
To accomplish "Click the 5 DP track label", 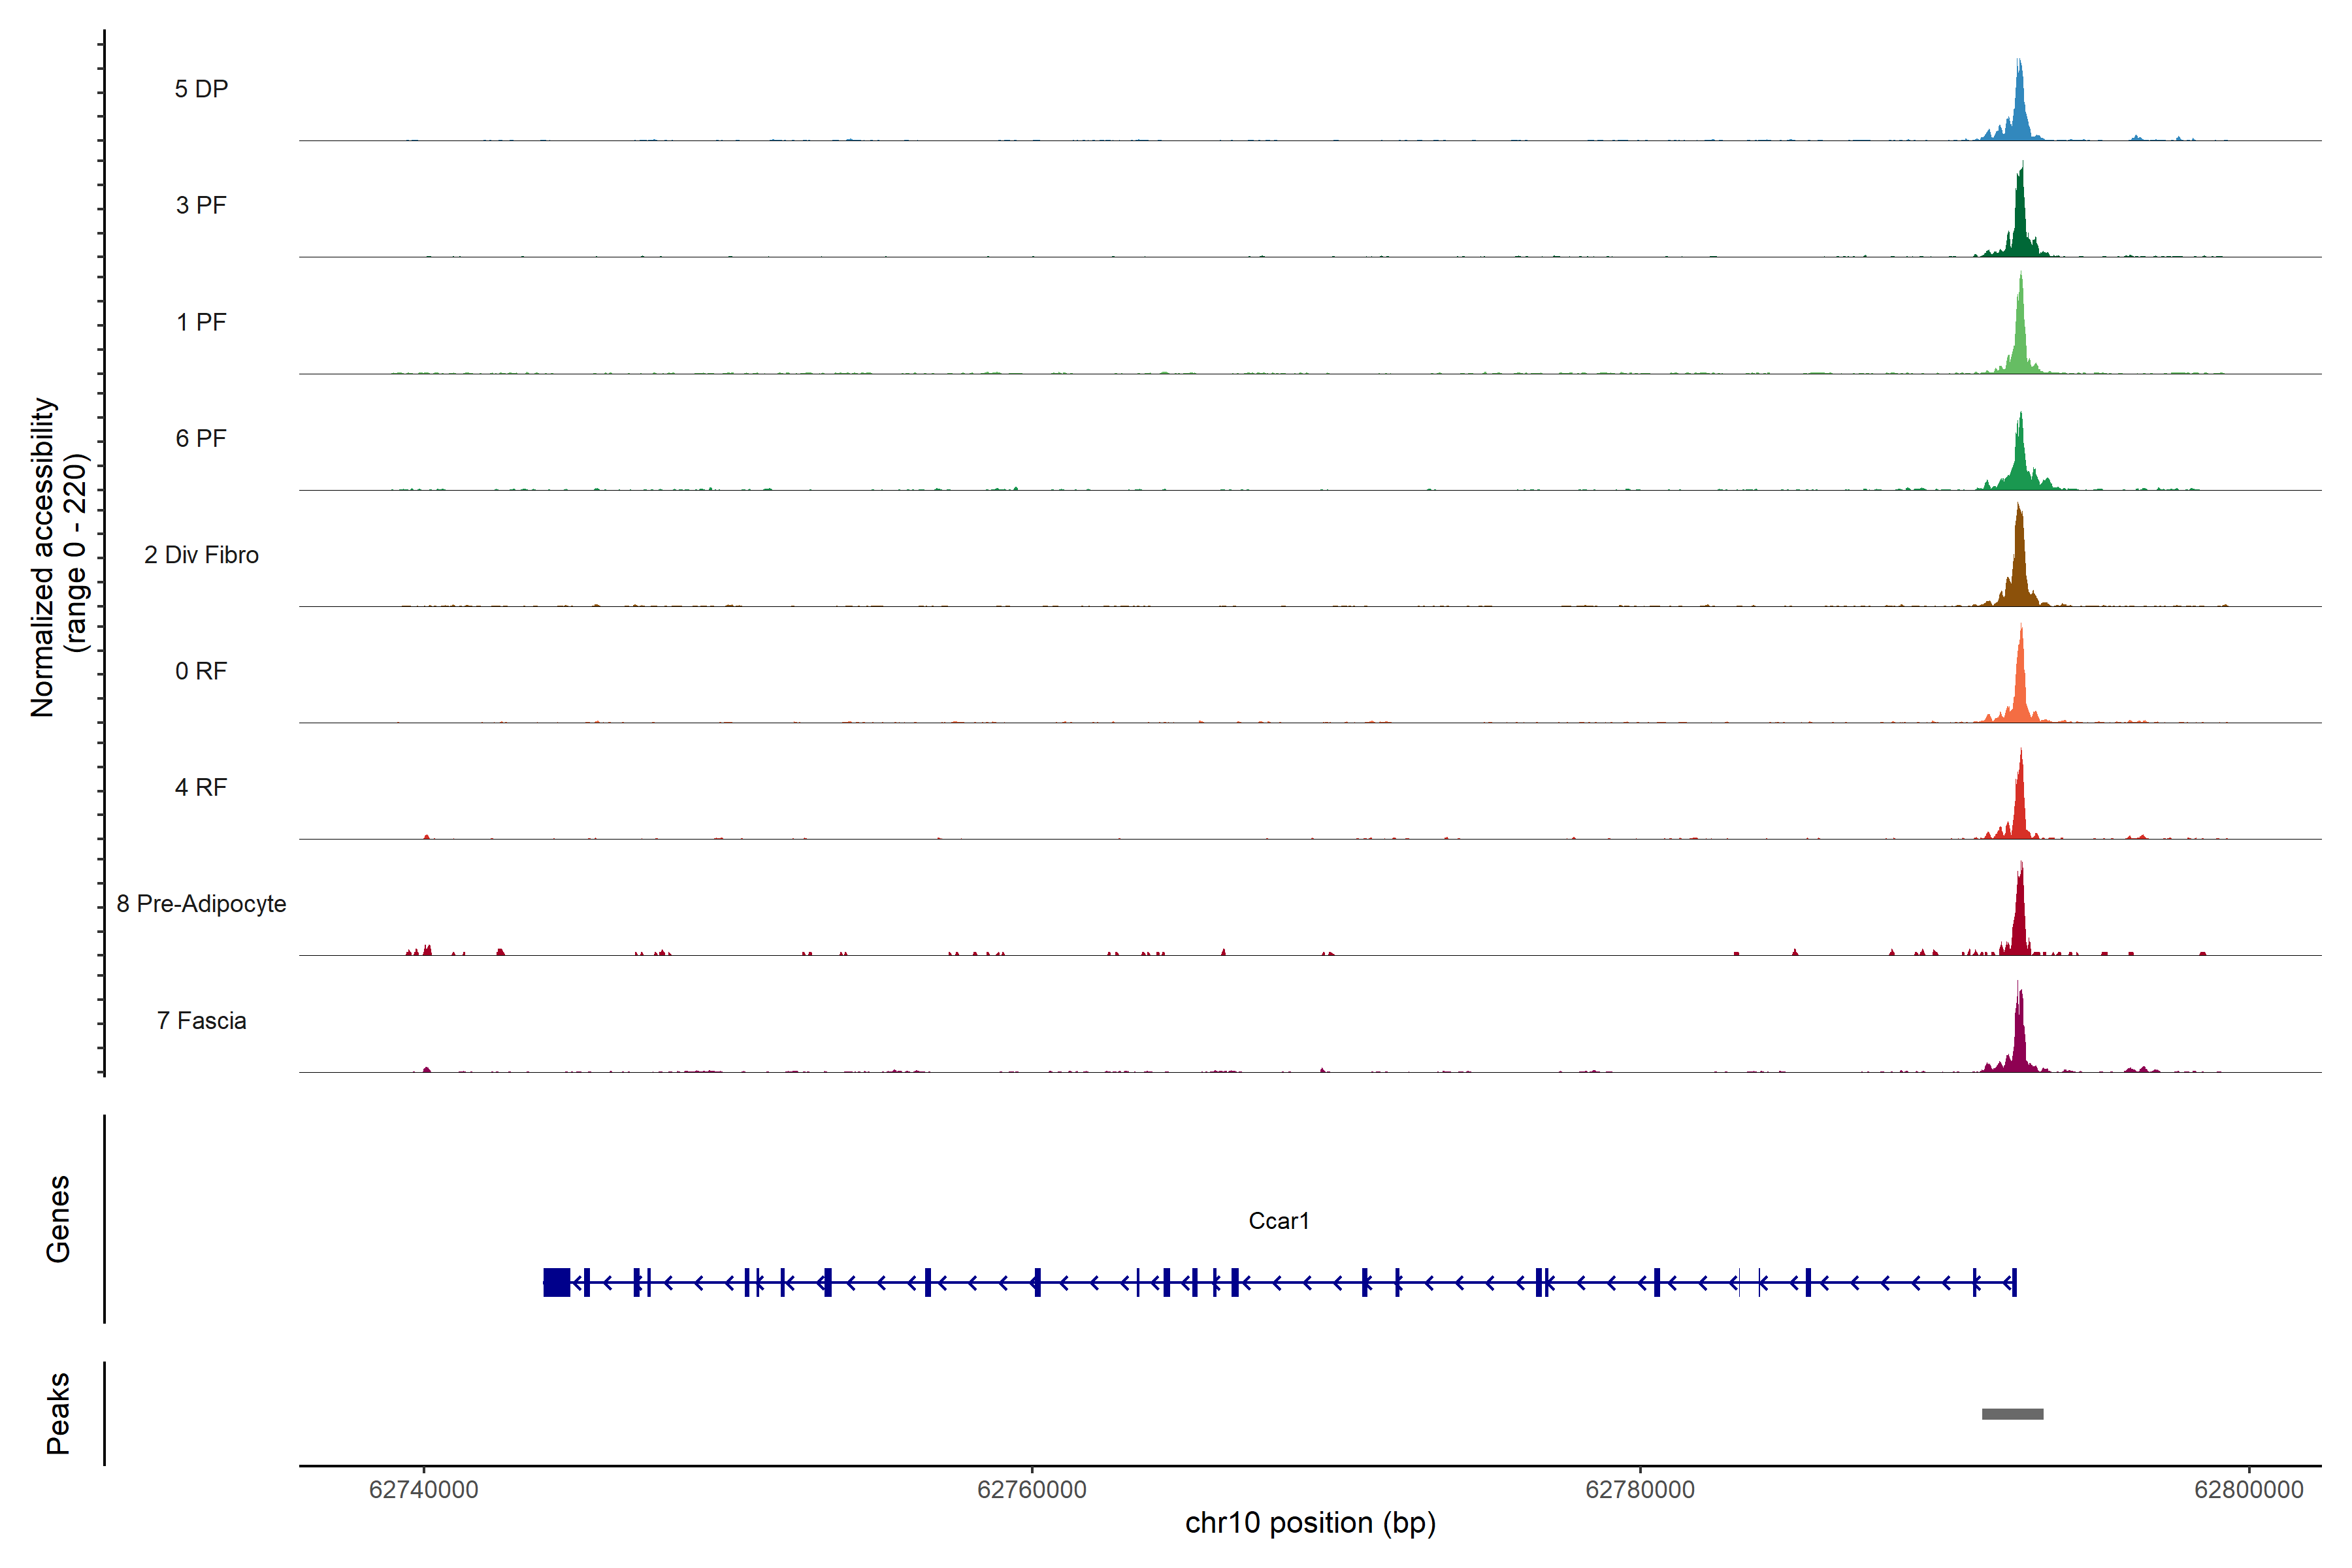I will pyautogui.click(x=201, y=89).
